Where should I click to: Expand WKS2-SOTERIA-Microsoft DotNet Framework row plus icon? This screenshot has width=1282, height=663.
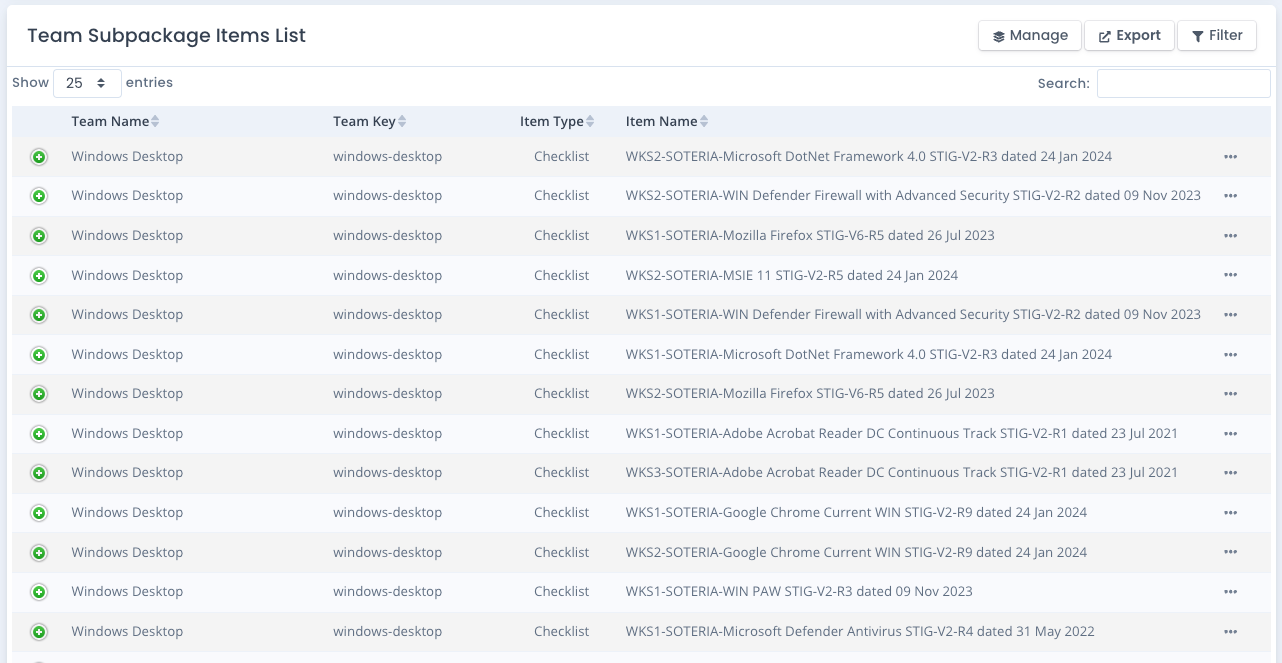coord(39,157)
